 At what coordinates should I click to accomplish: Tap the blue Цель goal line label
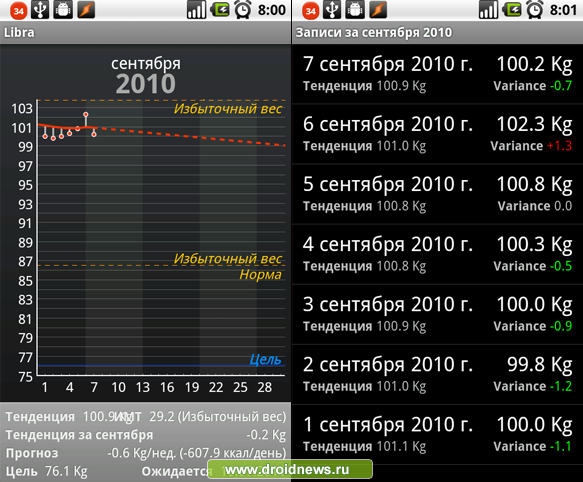click(x=265, y=359)
